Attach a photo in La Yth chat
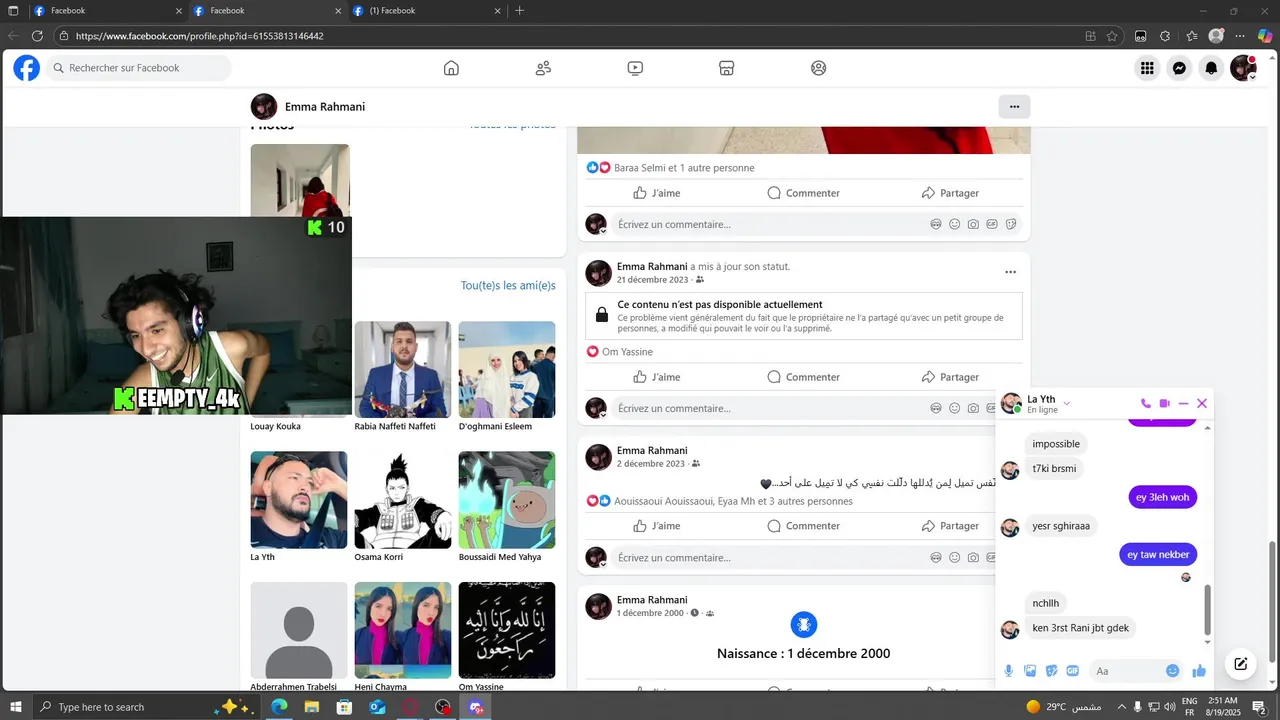Viewport: 1280px width, 720px height. coord(1030,671)
